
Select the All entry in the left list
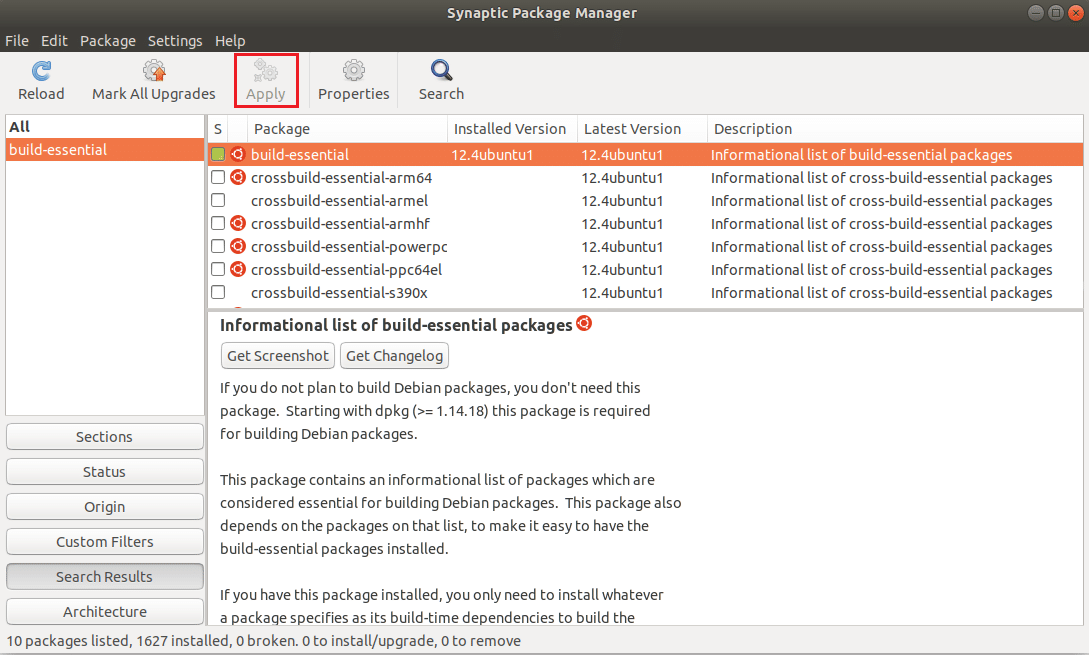(20, 127)
